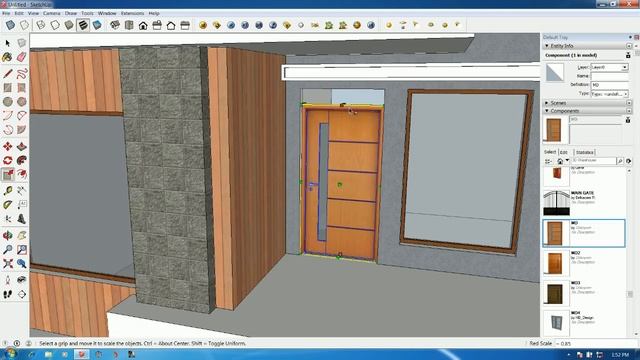Collapse the Components panel

[547, 111]
